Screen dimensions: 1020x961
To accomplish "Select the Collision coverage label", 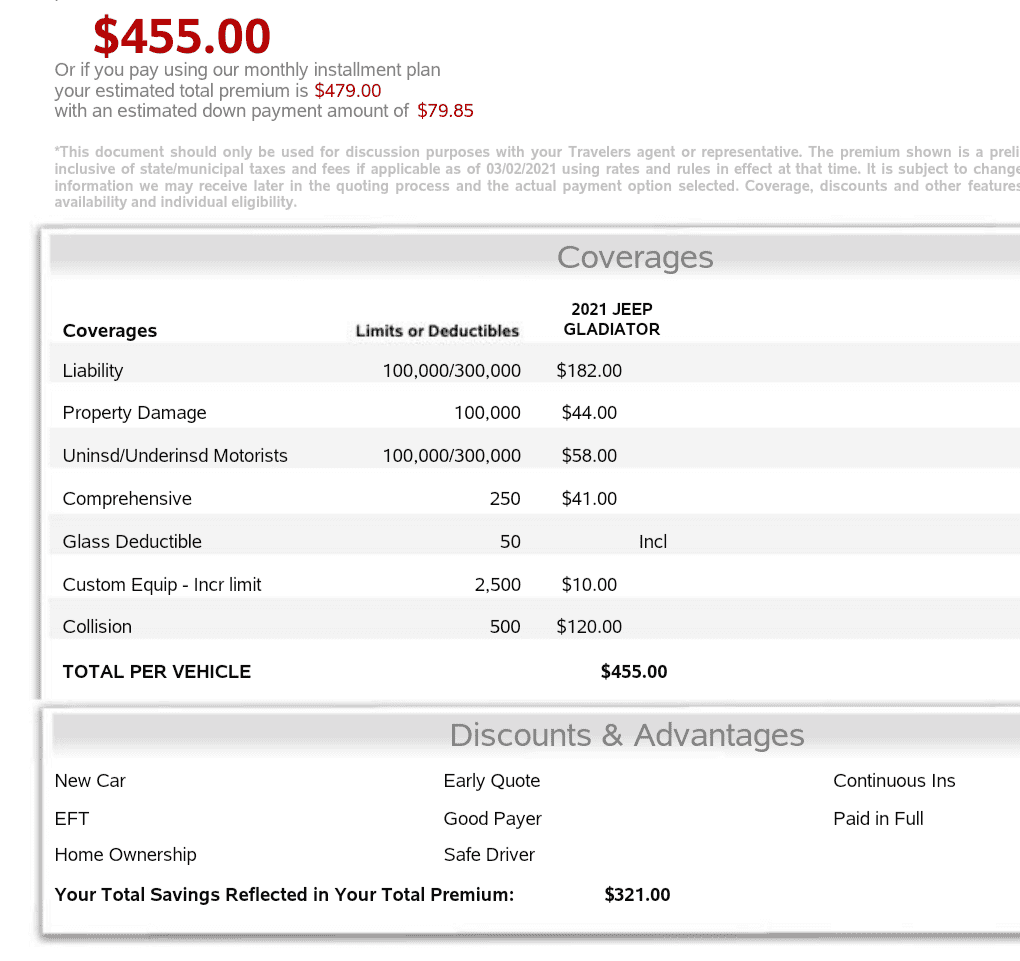I will [97, 627].
